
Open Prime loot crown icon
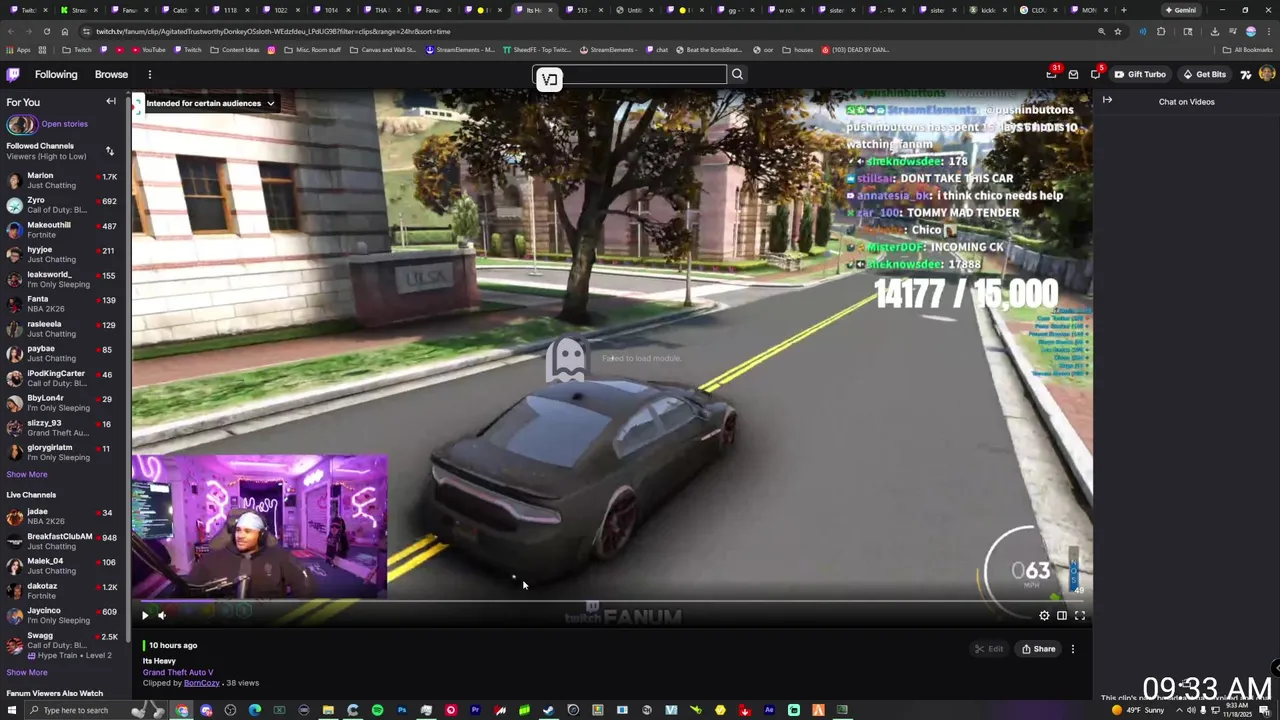tap(1051, 74)
